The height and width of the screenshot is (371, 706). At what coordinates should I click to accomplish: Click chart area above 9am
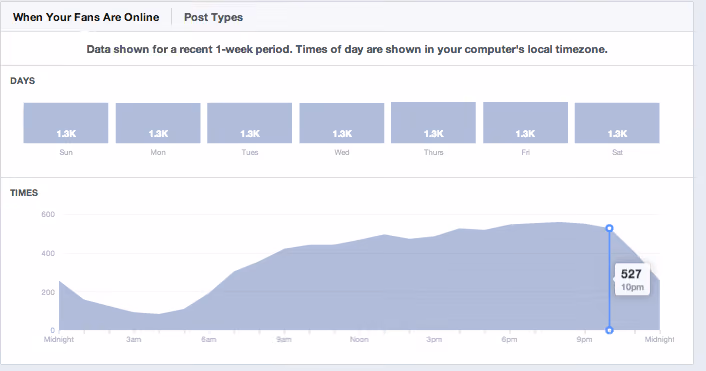point(284,288)
